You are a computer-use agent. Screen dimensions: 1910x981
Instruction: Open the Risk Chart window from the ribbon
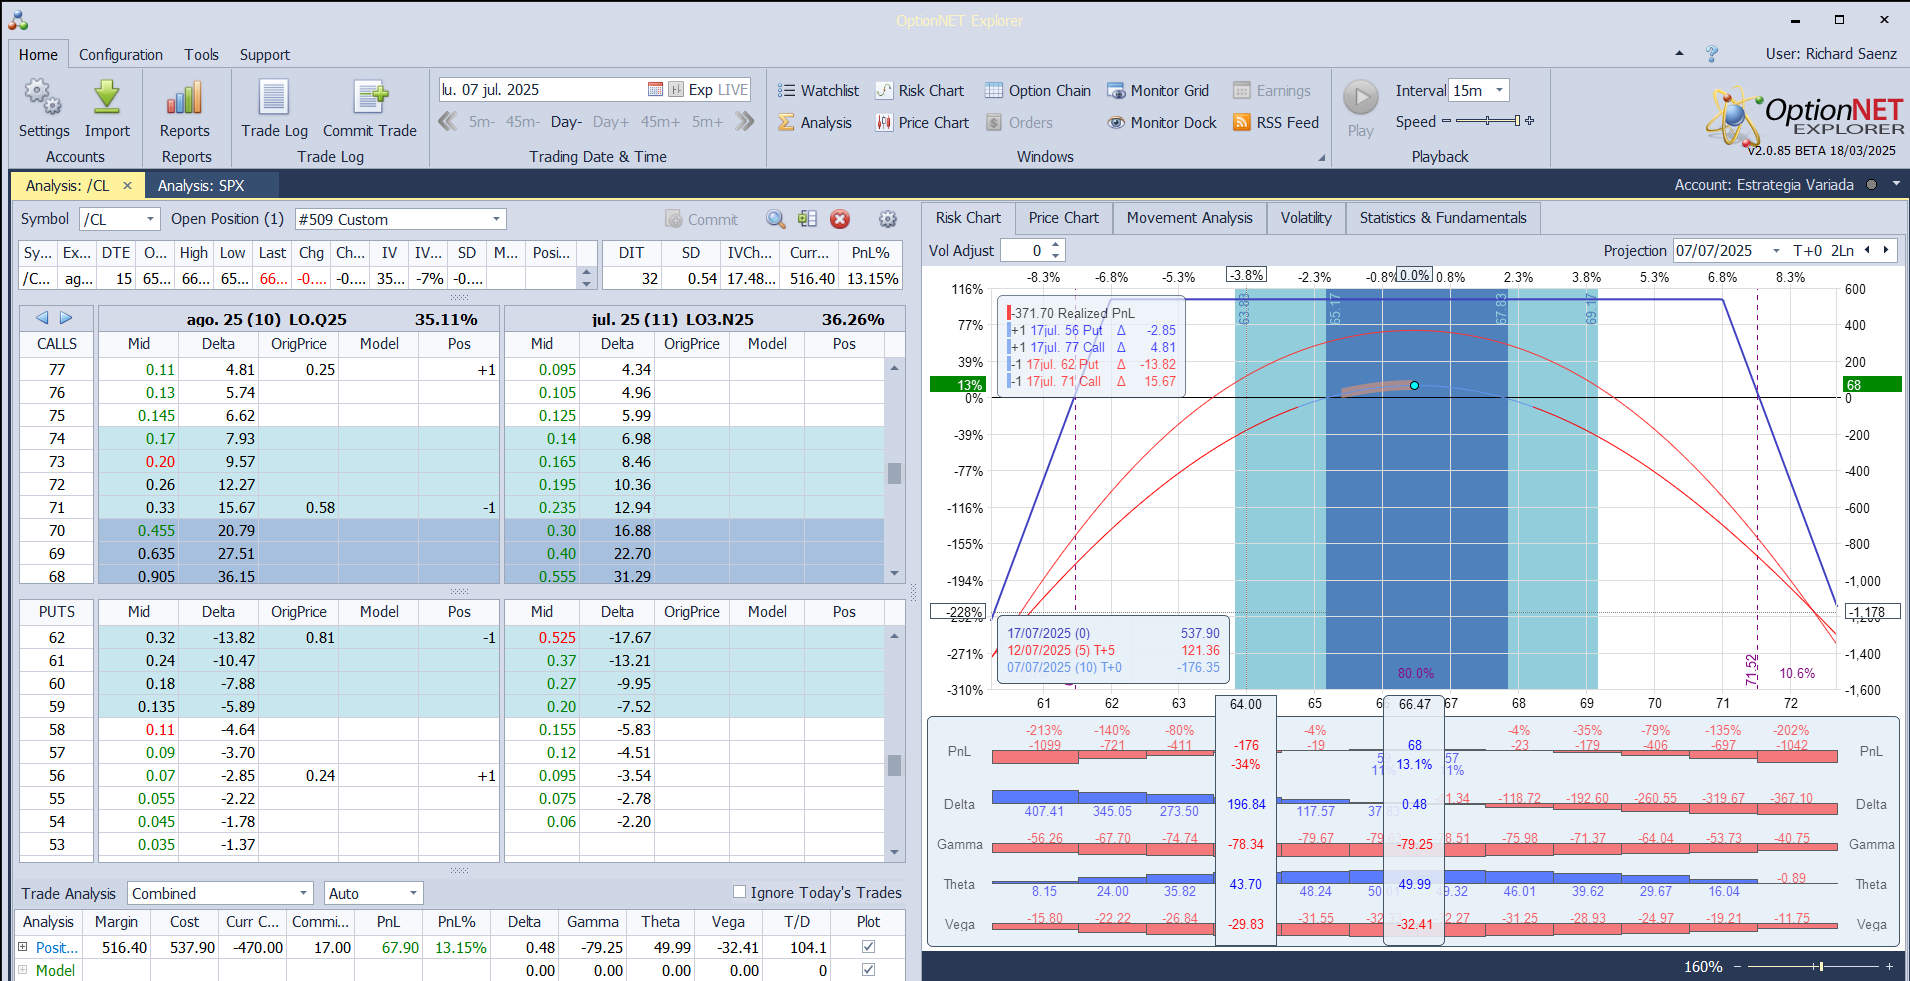point(920,91)
